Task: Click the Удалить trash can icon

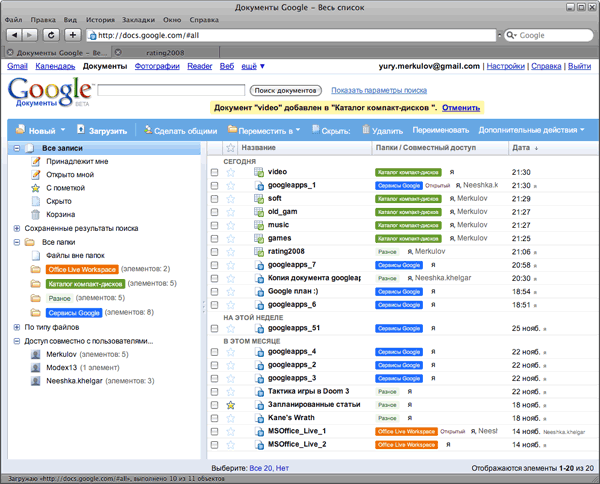Action: point(366,129)
